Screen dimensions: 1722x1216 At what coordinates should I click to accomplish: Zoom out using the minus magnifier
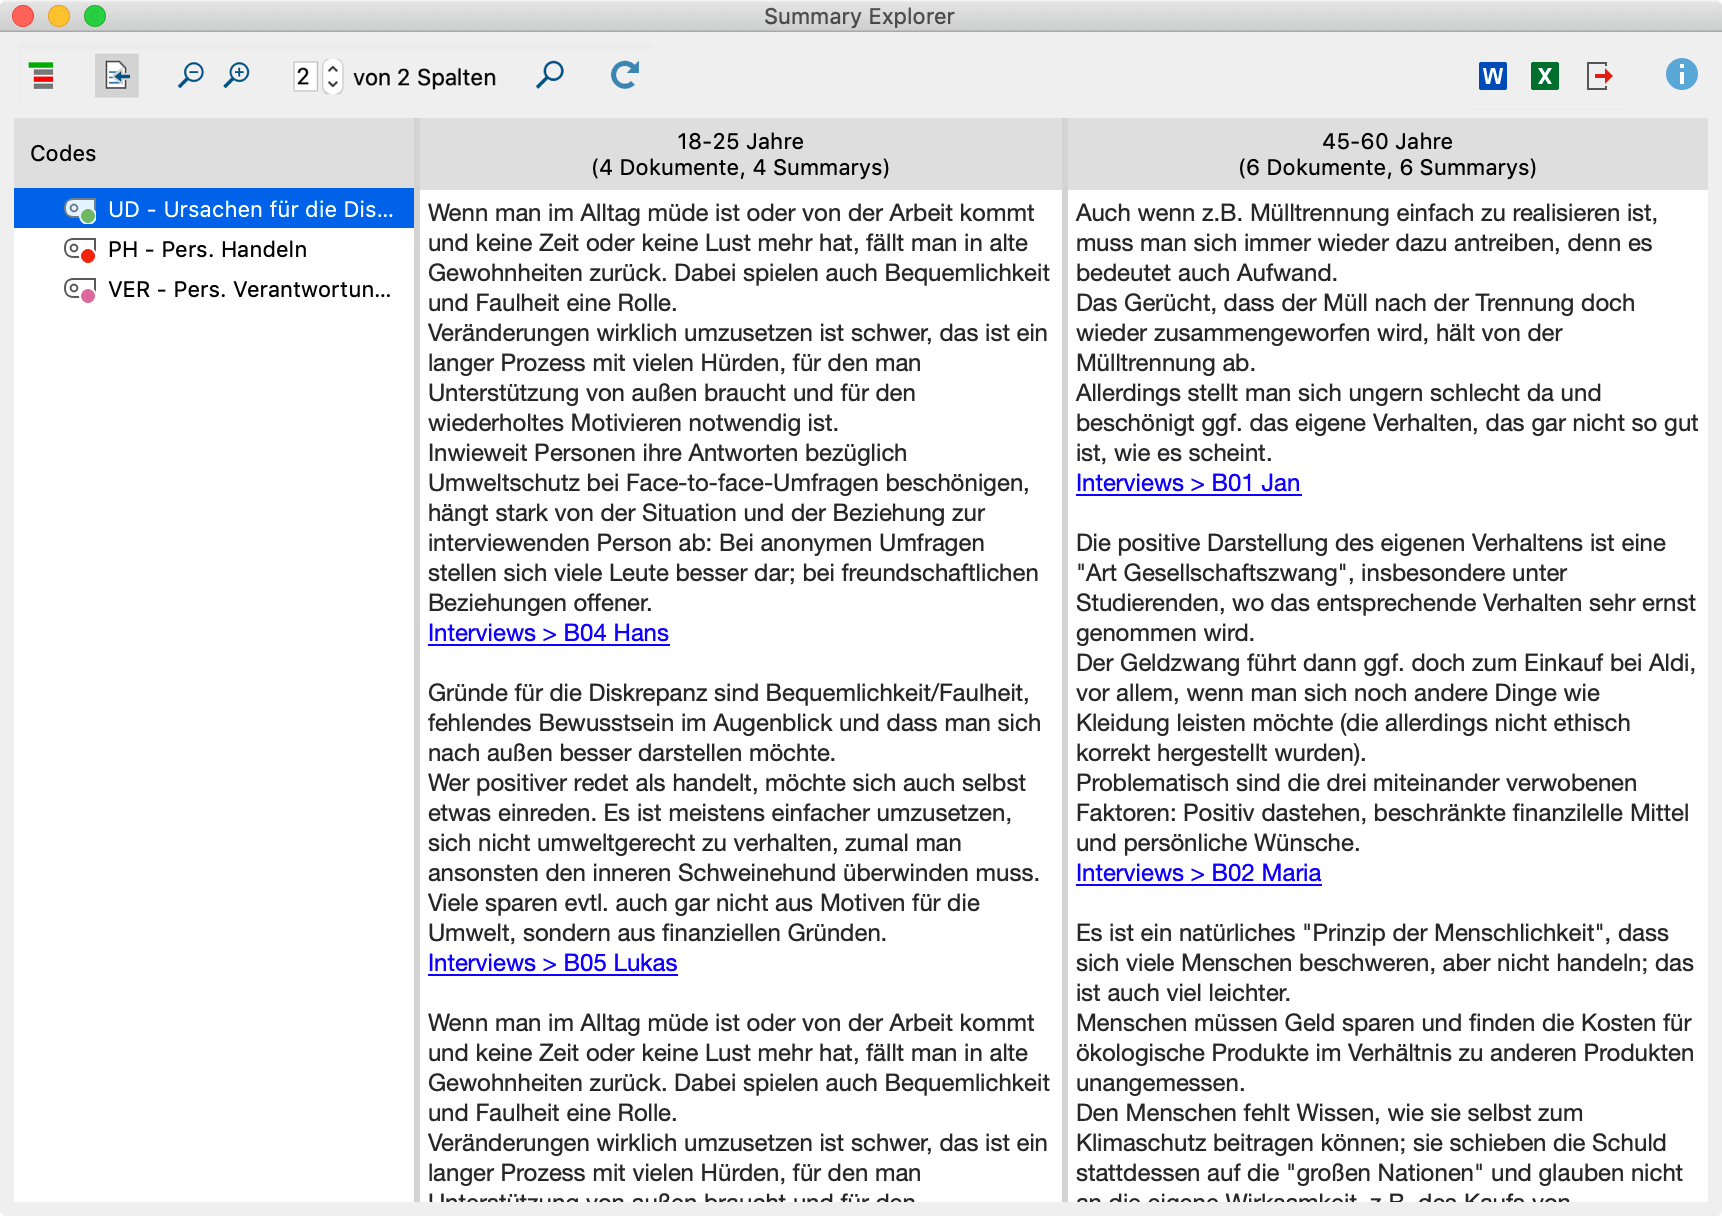pos(191,75)
